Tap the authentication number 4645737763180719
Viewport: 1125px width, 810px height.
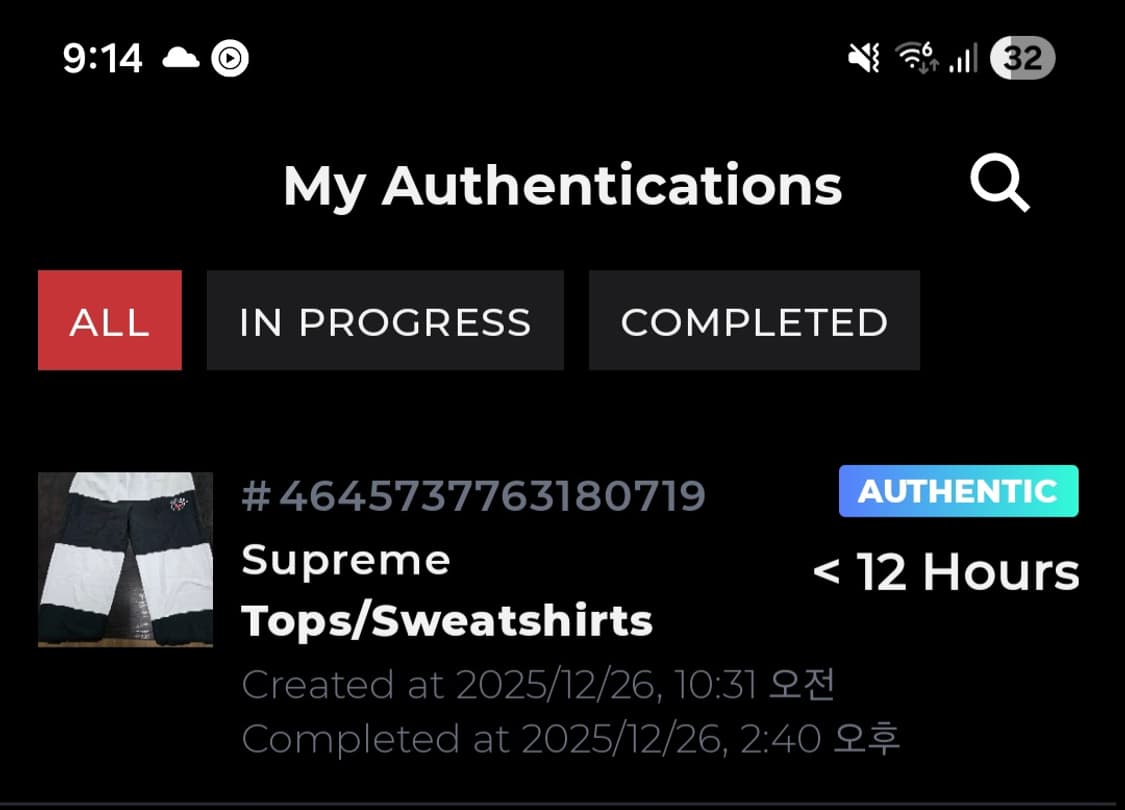[x=474, y=494]
